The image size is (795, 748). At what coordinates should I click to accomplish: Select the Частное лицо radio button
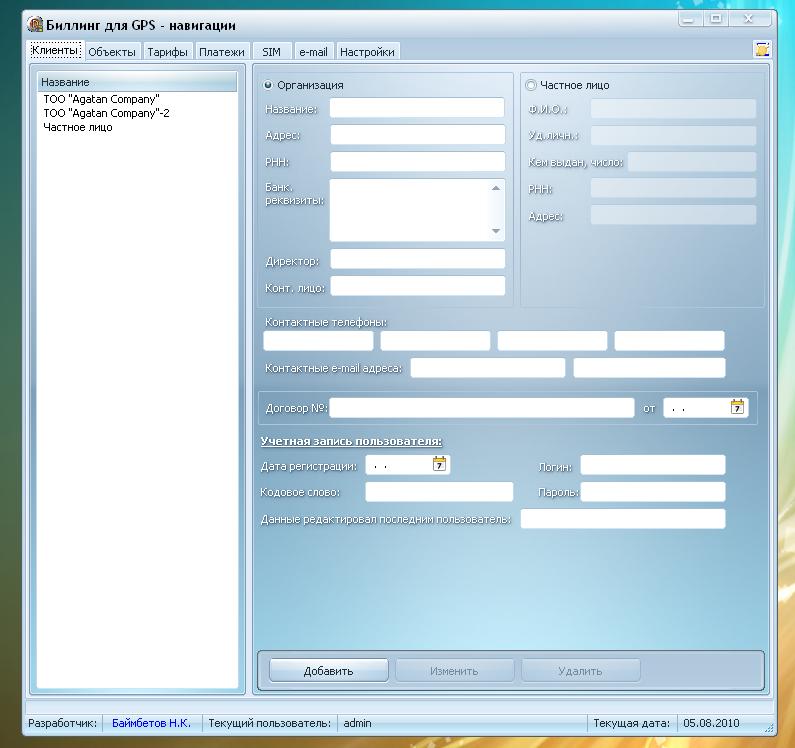(x=530, y=85)
